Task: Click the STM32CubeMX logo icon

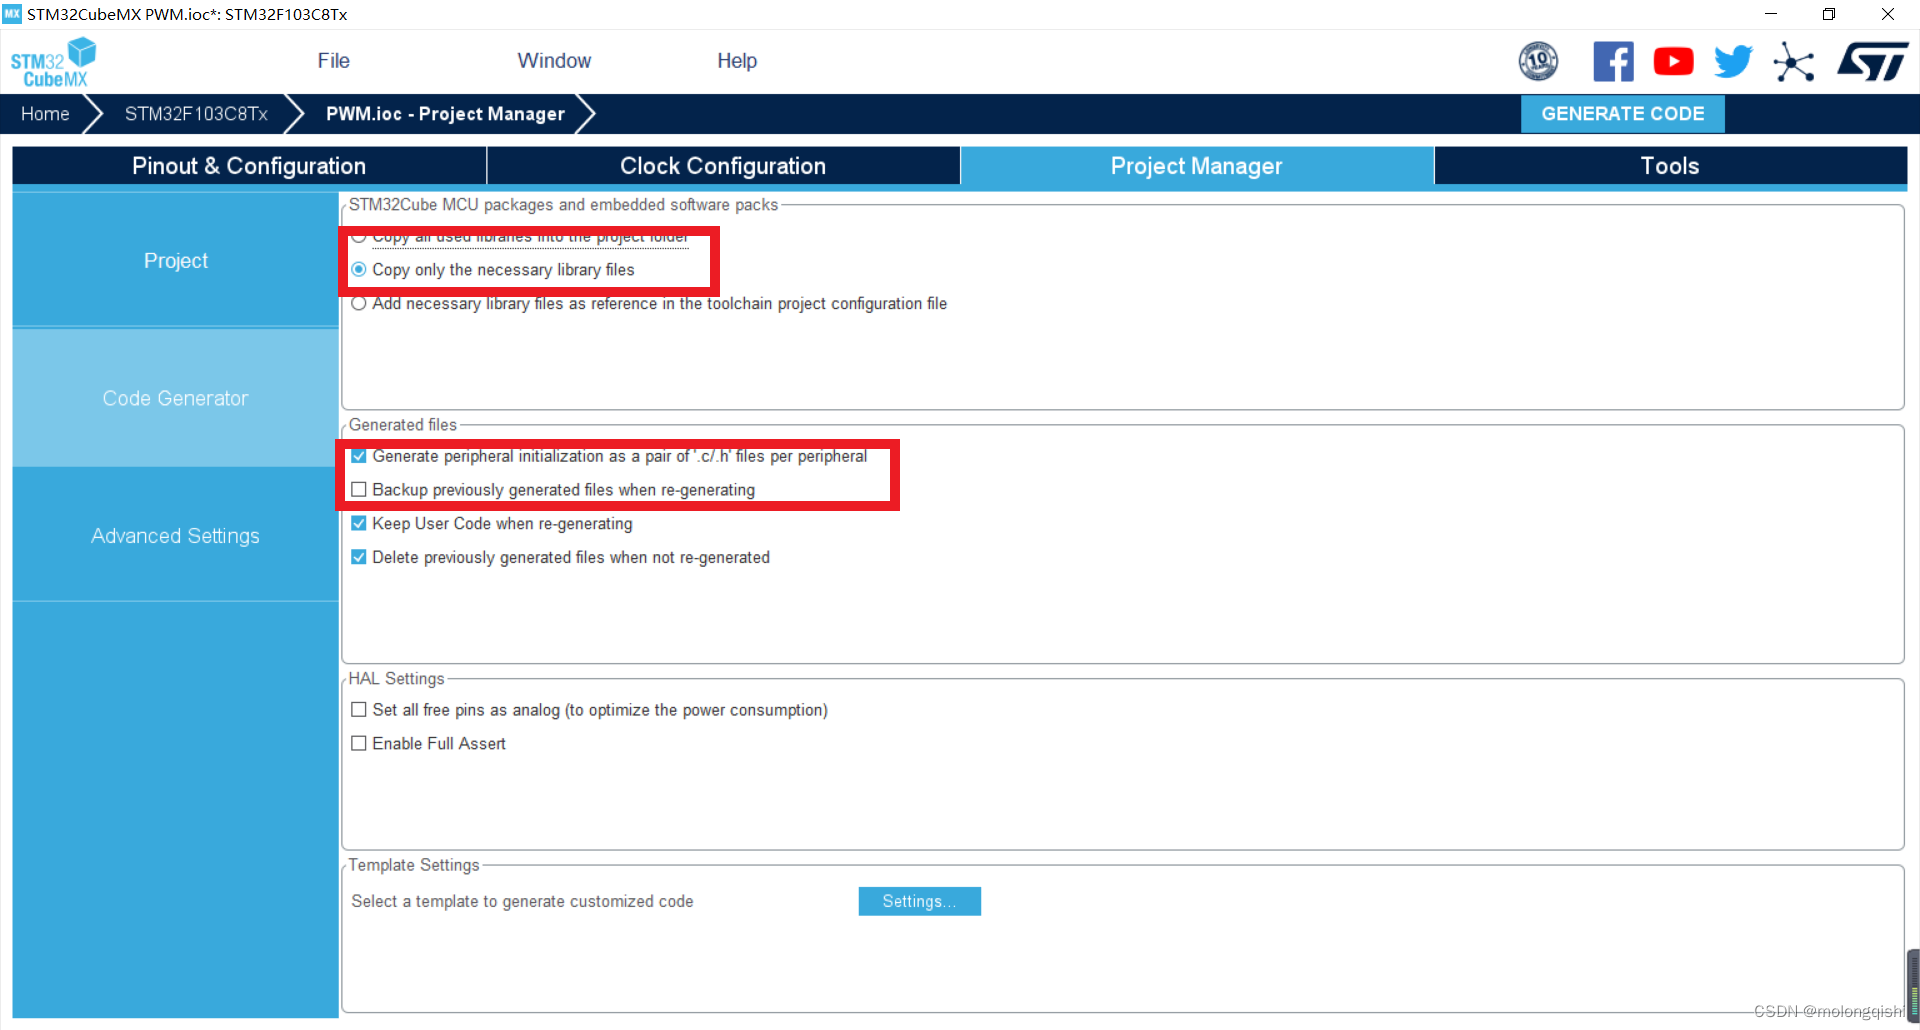Action: coord(53,62)
